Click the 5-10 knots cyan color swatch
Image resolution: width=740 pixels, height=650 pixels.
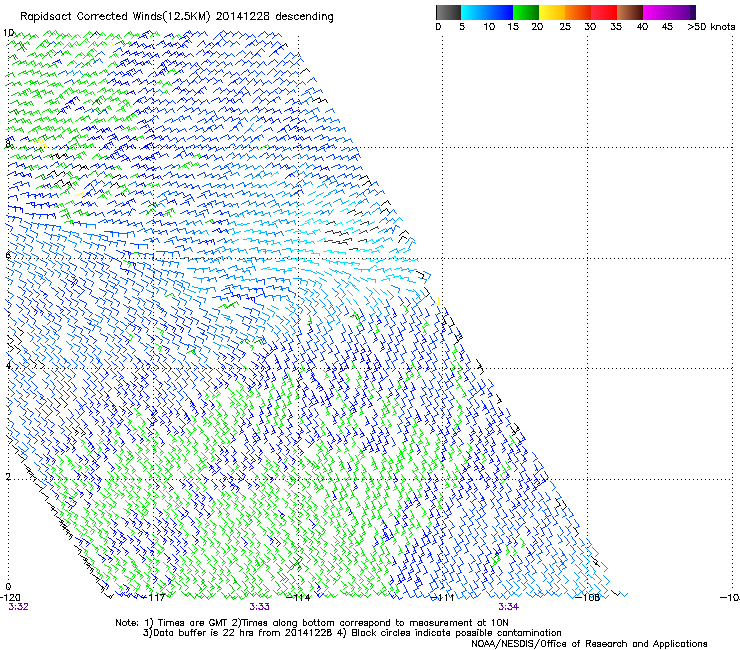point(473,12)
